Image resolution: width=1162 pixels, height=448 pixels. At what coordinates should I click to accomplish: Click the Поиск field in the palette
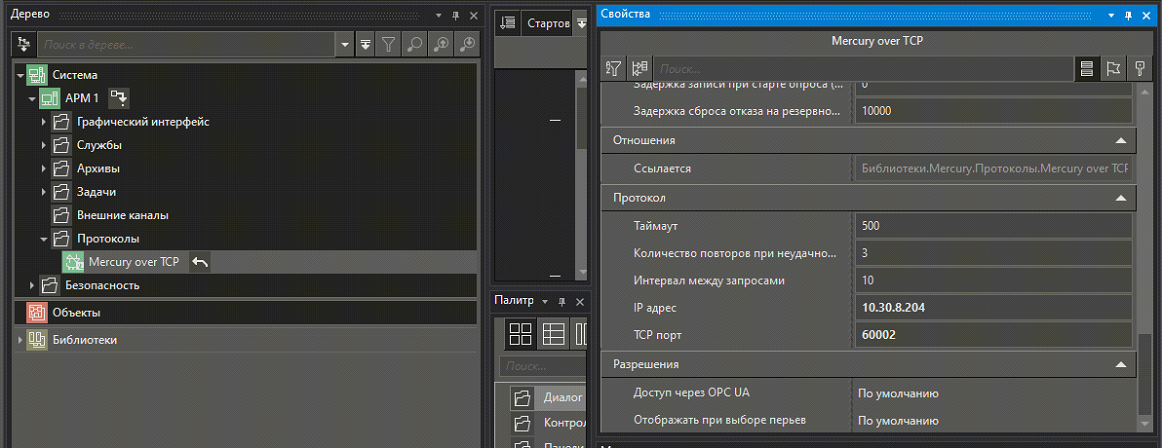[543, 366]
